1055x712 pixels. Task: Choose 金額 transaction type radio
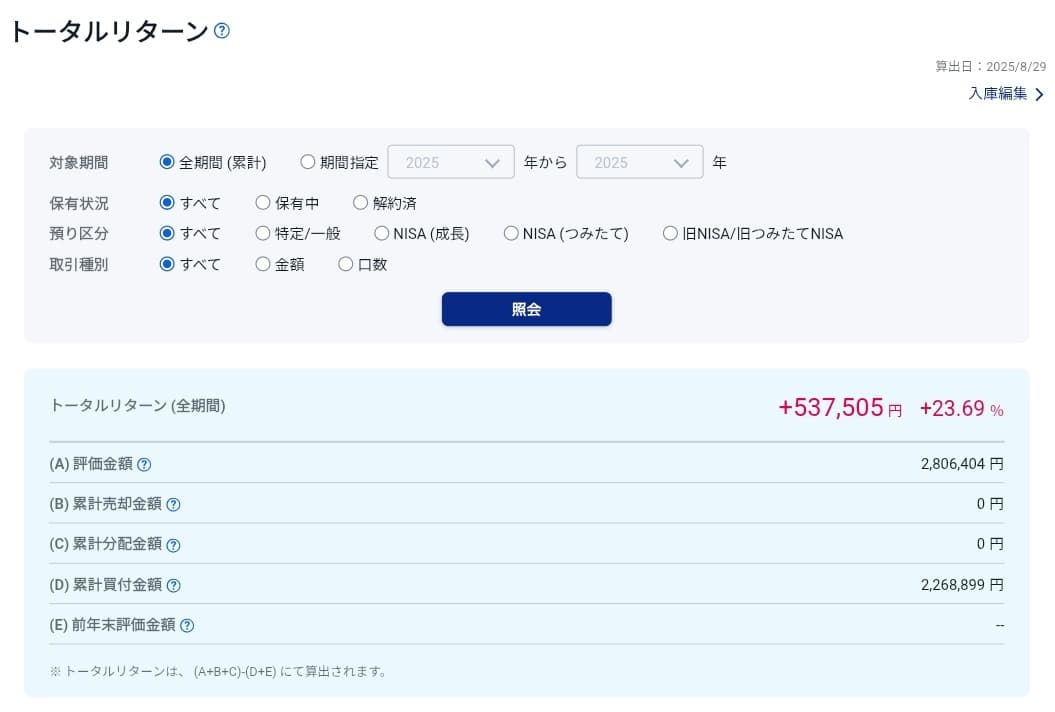pyautogui.click(x=263, y=265)
